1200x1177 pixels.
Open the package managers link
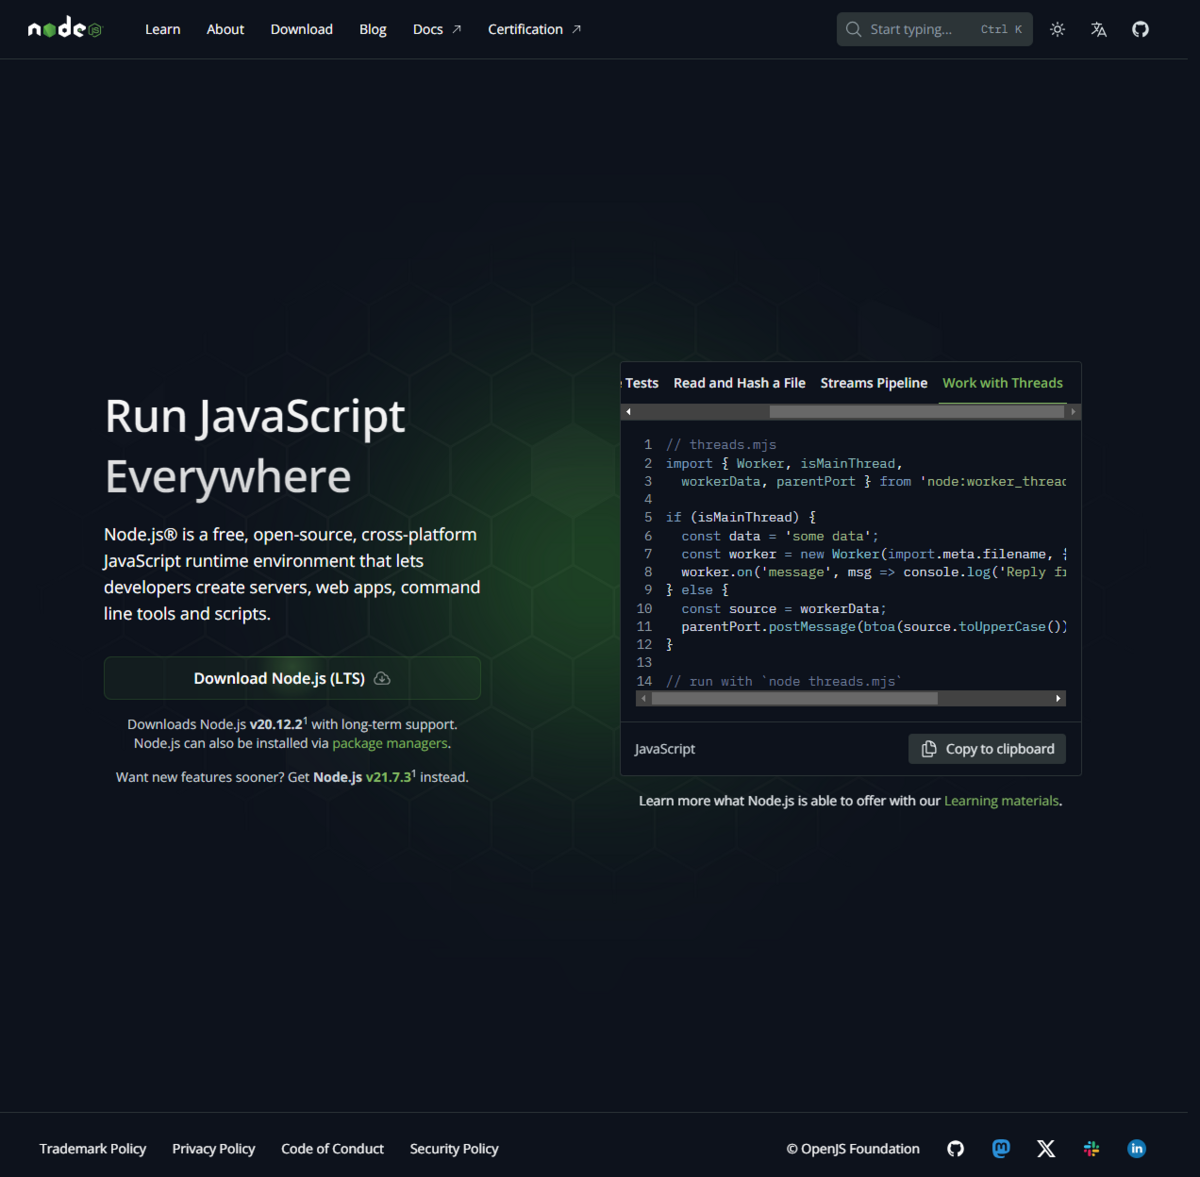click(389, 743)
